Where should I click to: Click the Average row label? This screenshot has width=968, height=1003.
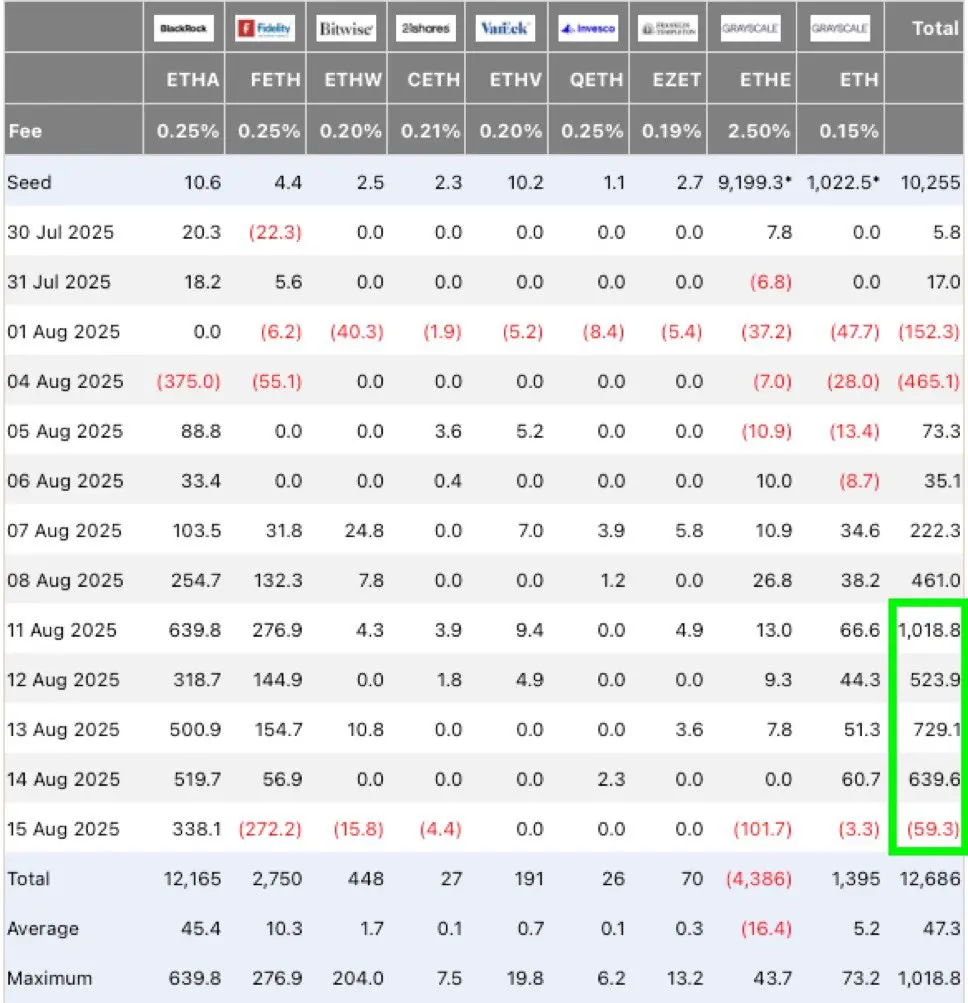click(43, 928)
